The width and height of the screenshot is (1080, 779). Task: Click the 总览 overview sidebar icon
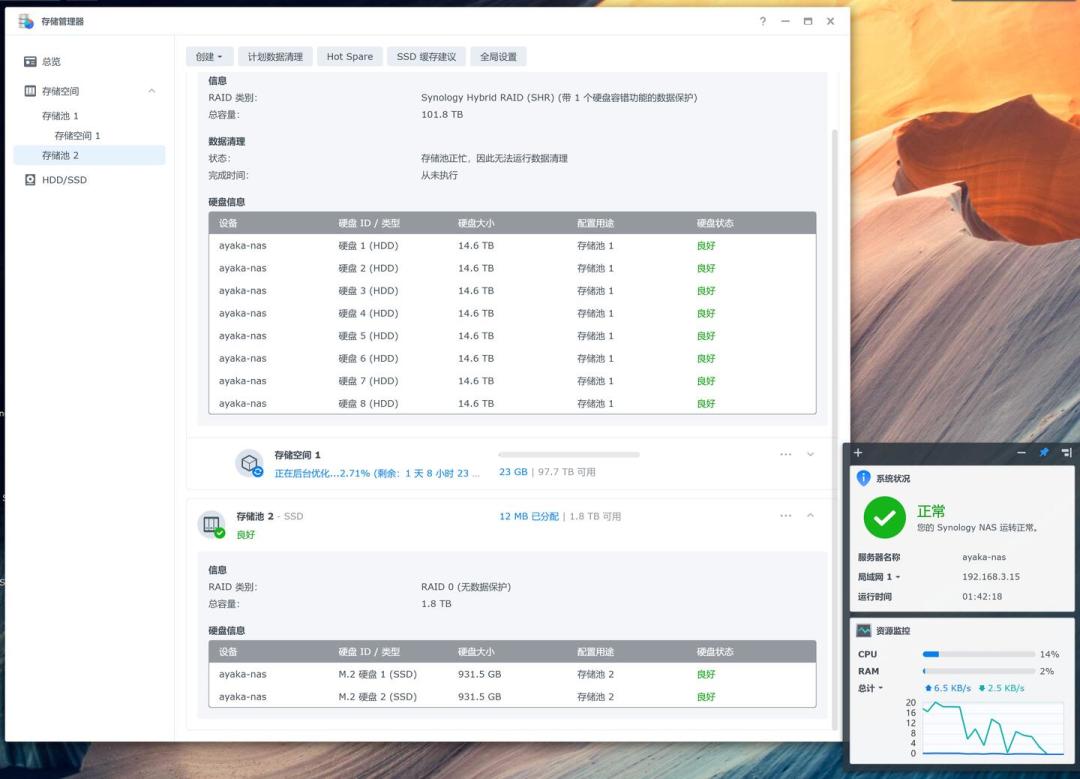(x=30, y=61)
